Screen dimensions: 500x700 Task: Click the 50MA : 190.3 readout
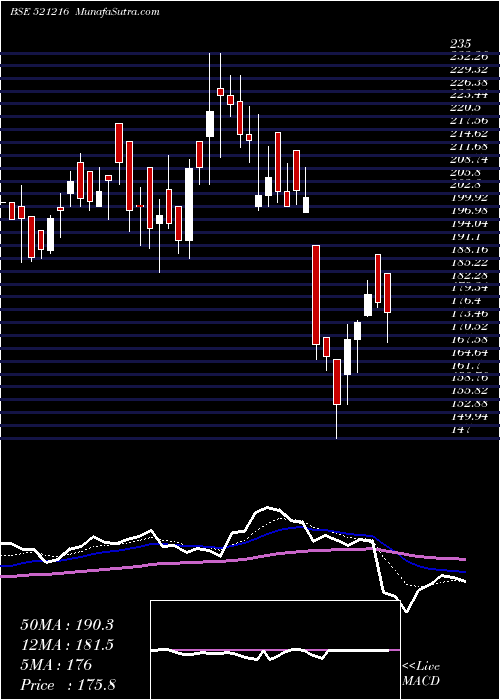(67, 625)
